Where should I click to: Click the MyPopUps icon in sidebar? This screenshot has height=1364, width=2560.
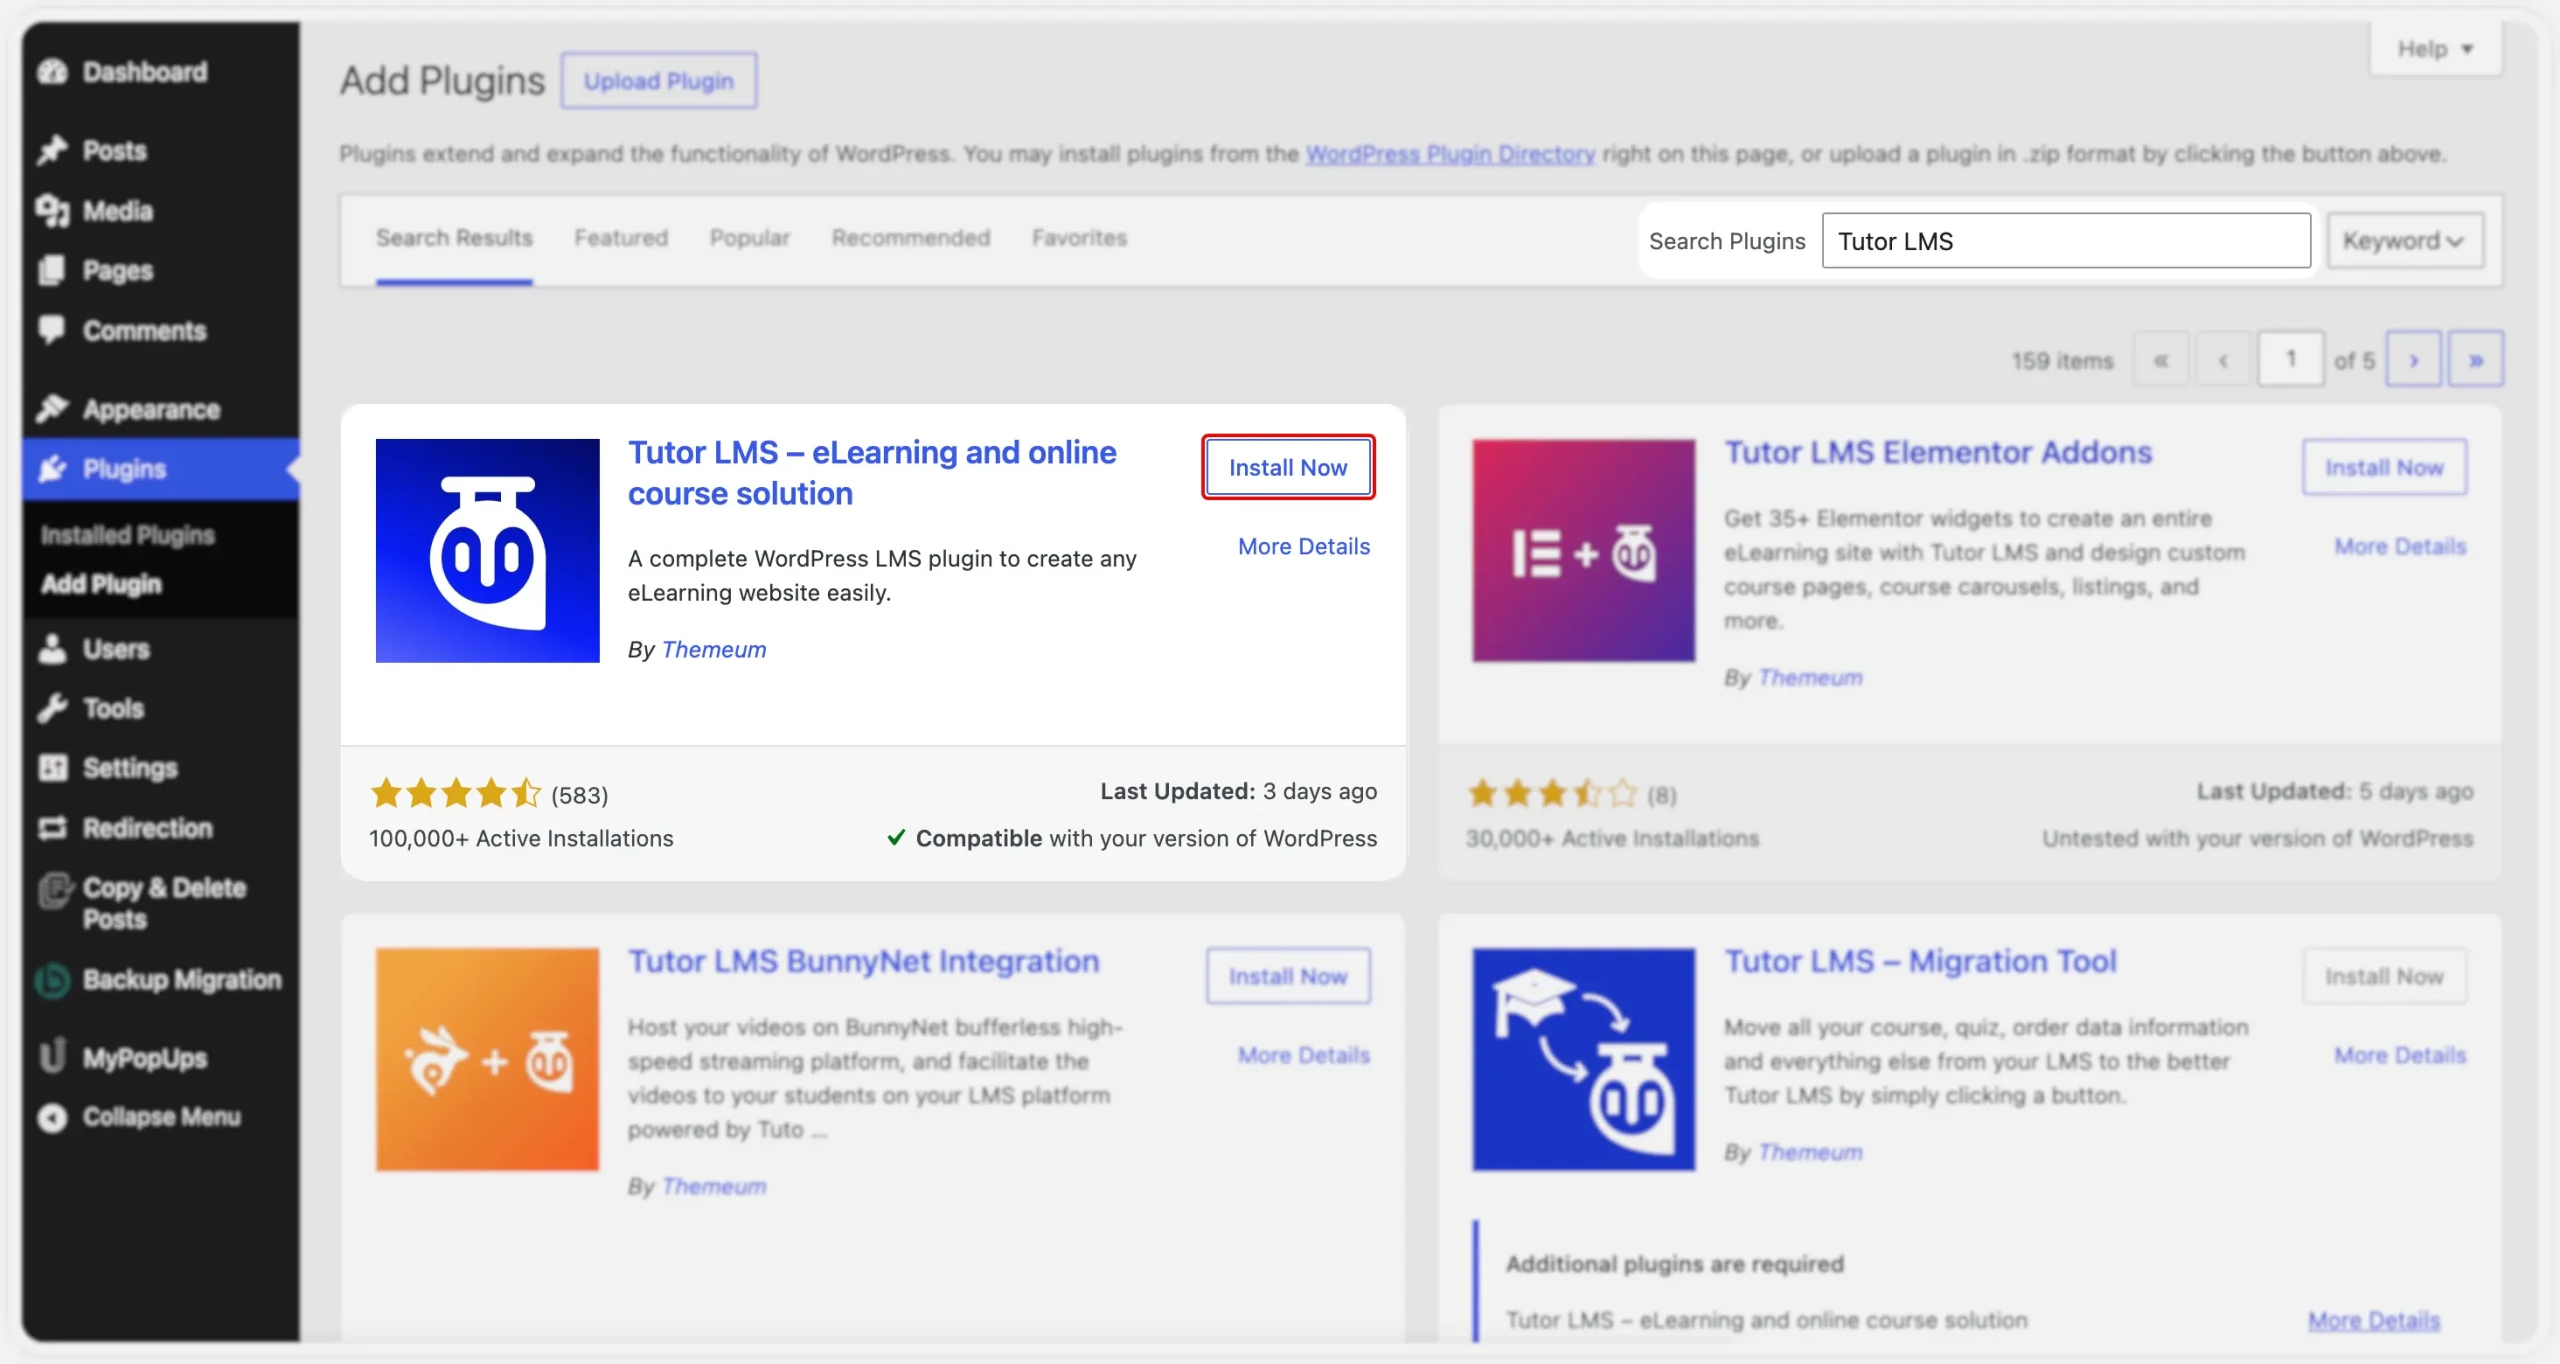[52, 1057]
